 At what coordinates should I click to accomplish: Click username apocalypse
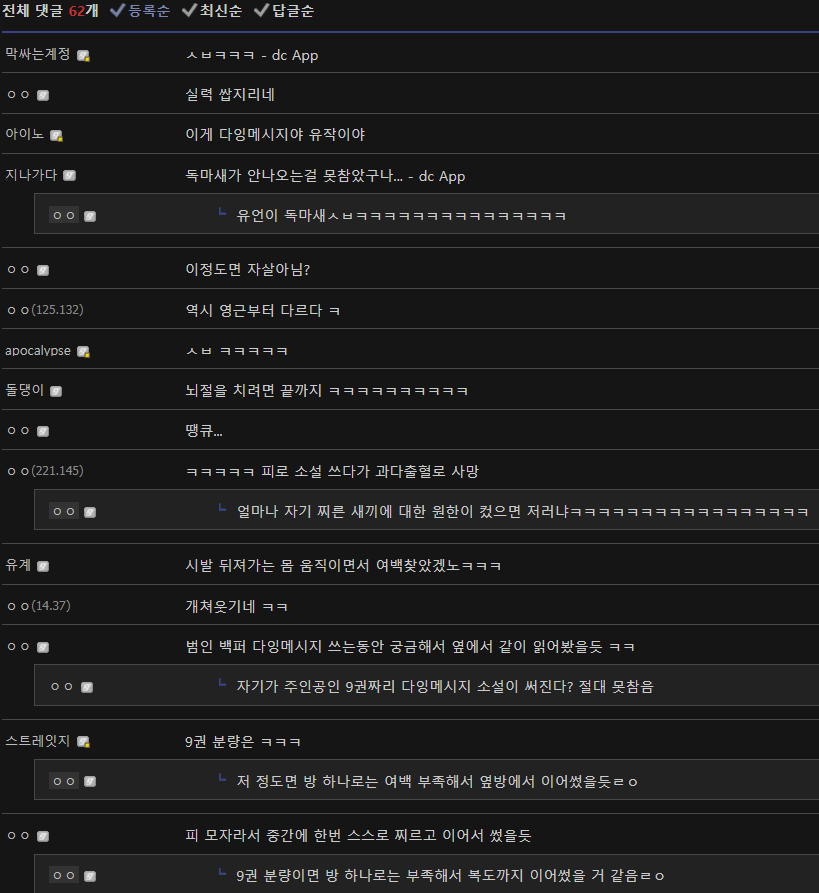pyautogui.click(x=38, y=351)
